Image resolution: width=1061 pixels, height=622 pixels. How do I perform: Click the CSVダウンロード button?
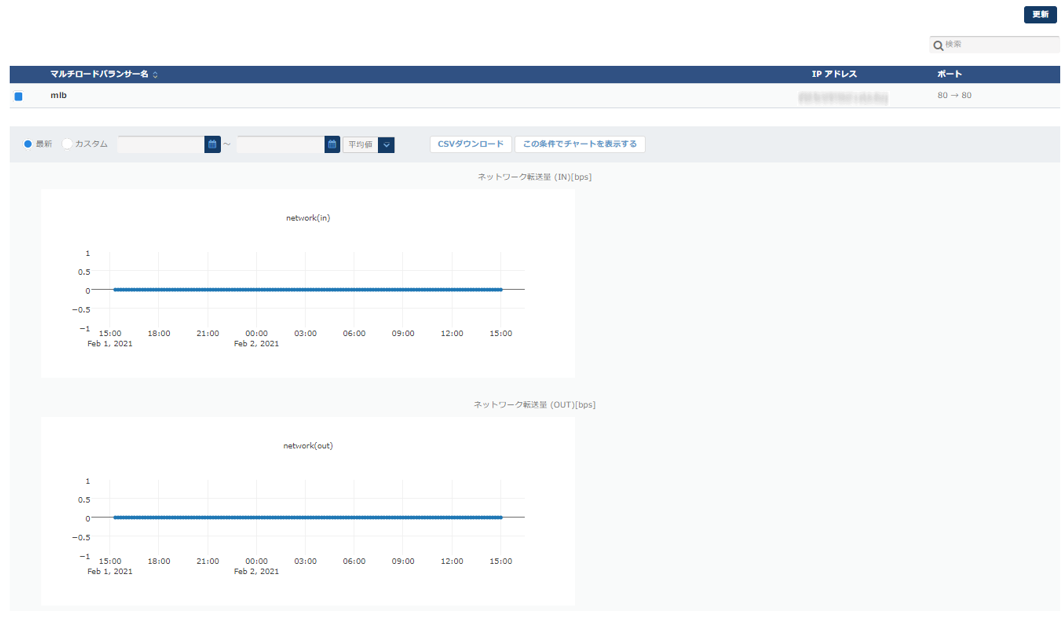(x=471, y=144)
